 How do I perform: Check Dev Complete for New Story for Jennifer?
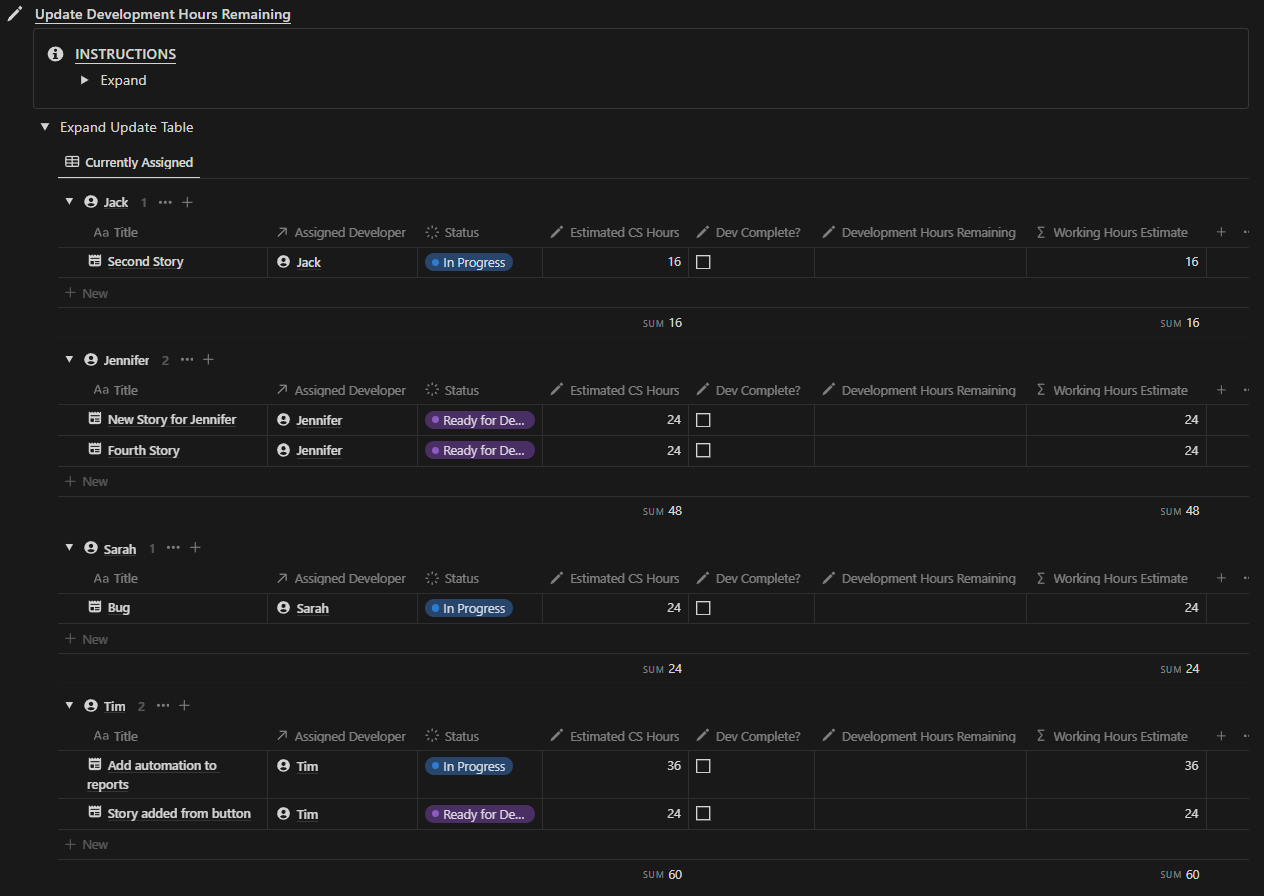(x=703, y=420)
